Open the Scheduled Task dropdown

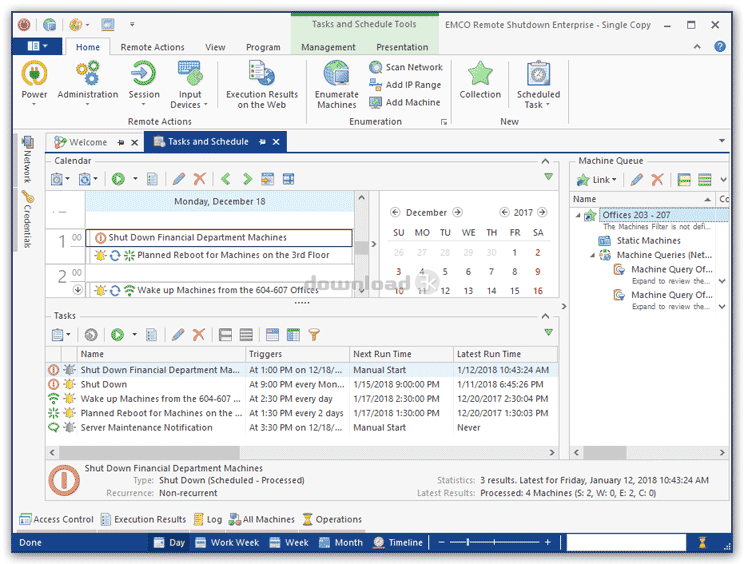(x=538, y=84)
